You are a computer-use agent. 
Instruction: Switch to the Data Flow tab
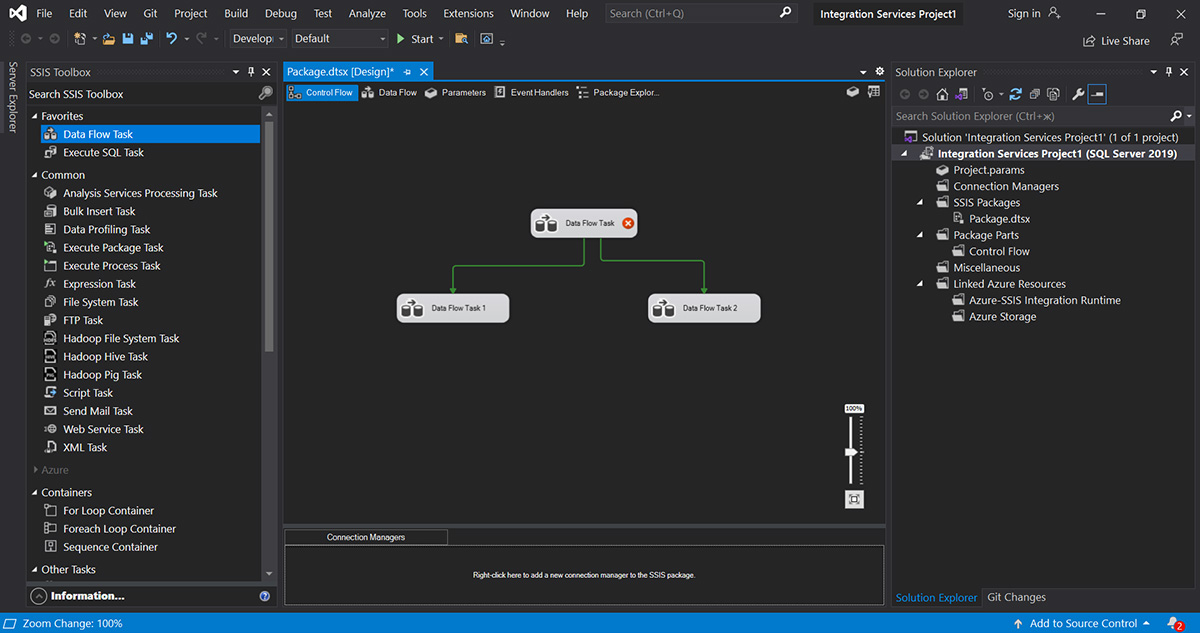tap(389, 92)
